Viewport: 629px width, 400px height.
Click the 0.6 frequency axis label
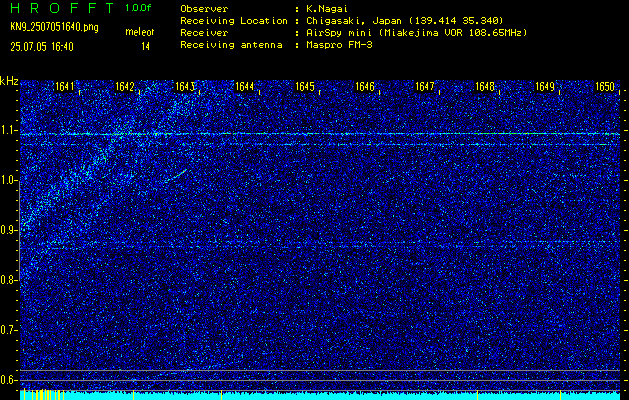point(9,380)
